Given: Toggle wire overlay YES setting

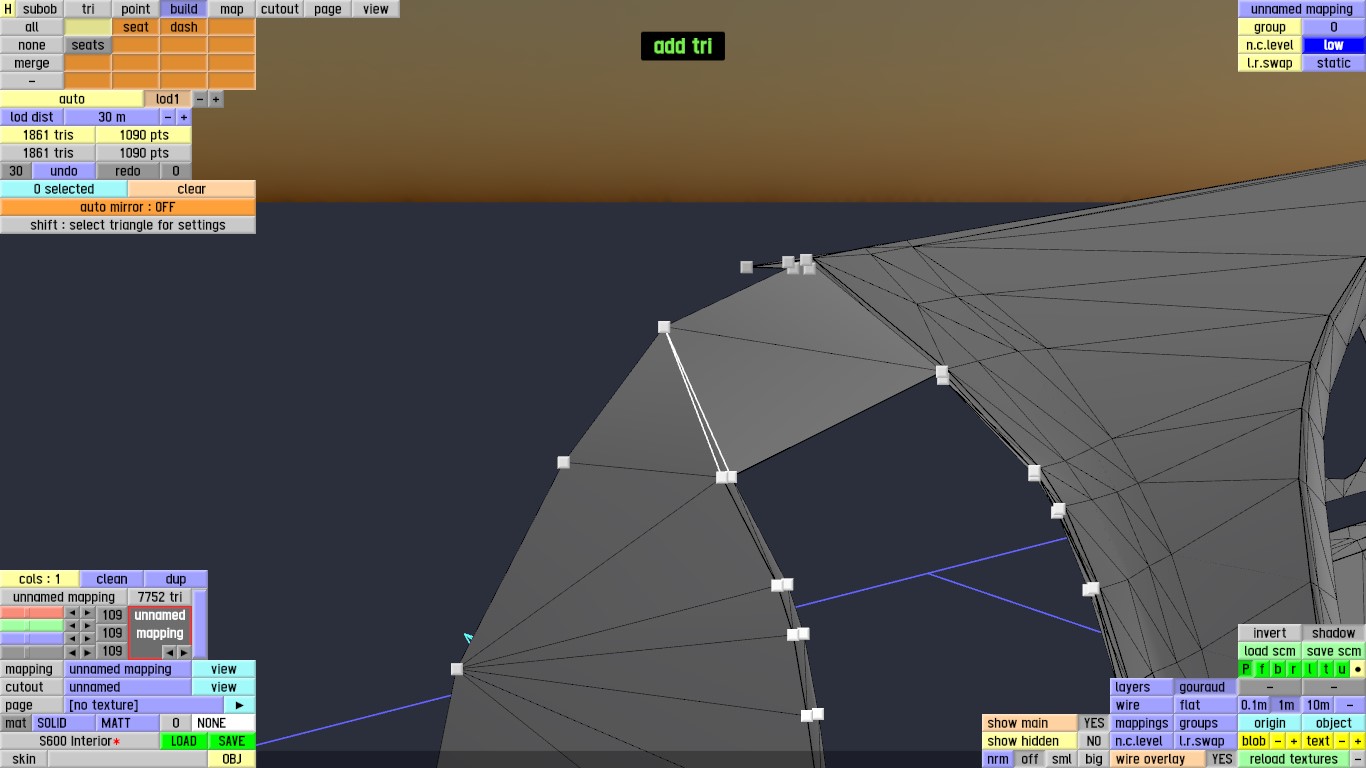Looking at the screenshot, I should click(x=1222, y=759).
